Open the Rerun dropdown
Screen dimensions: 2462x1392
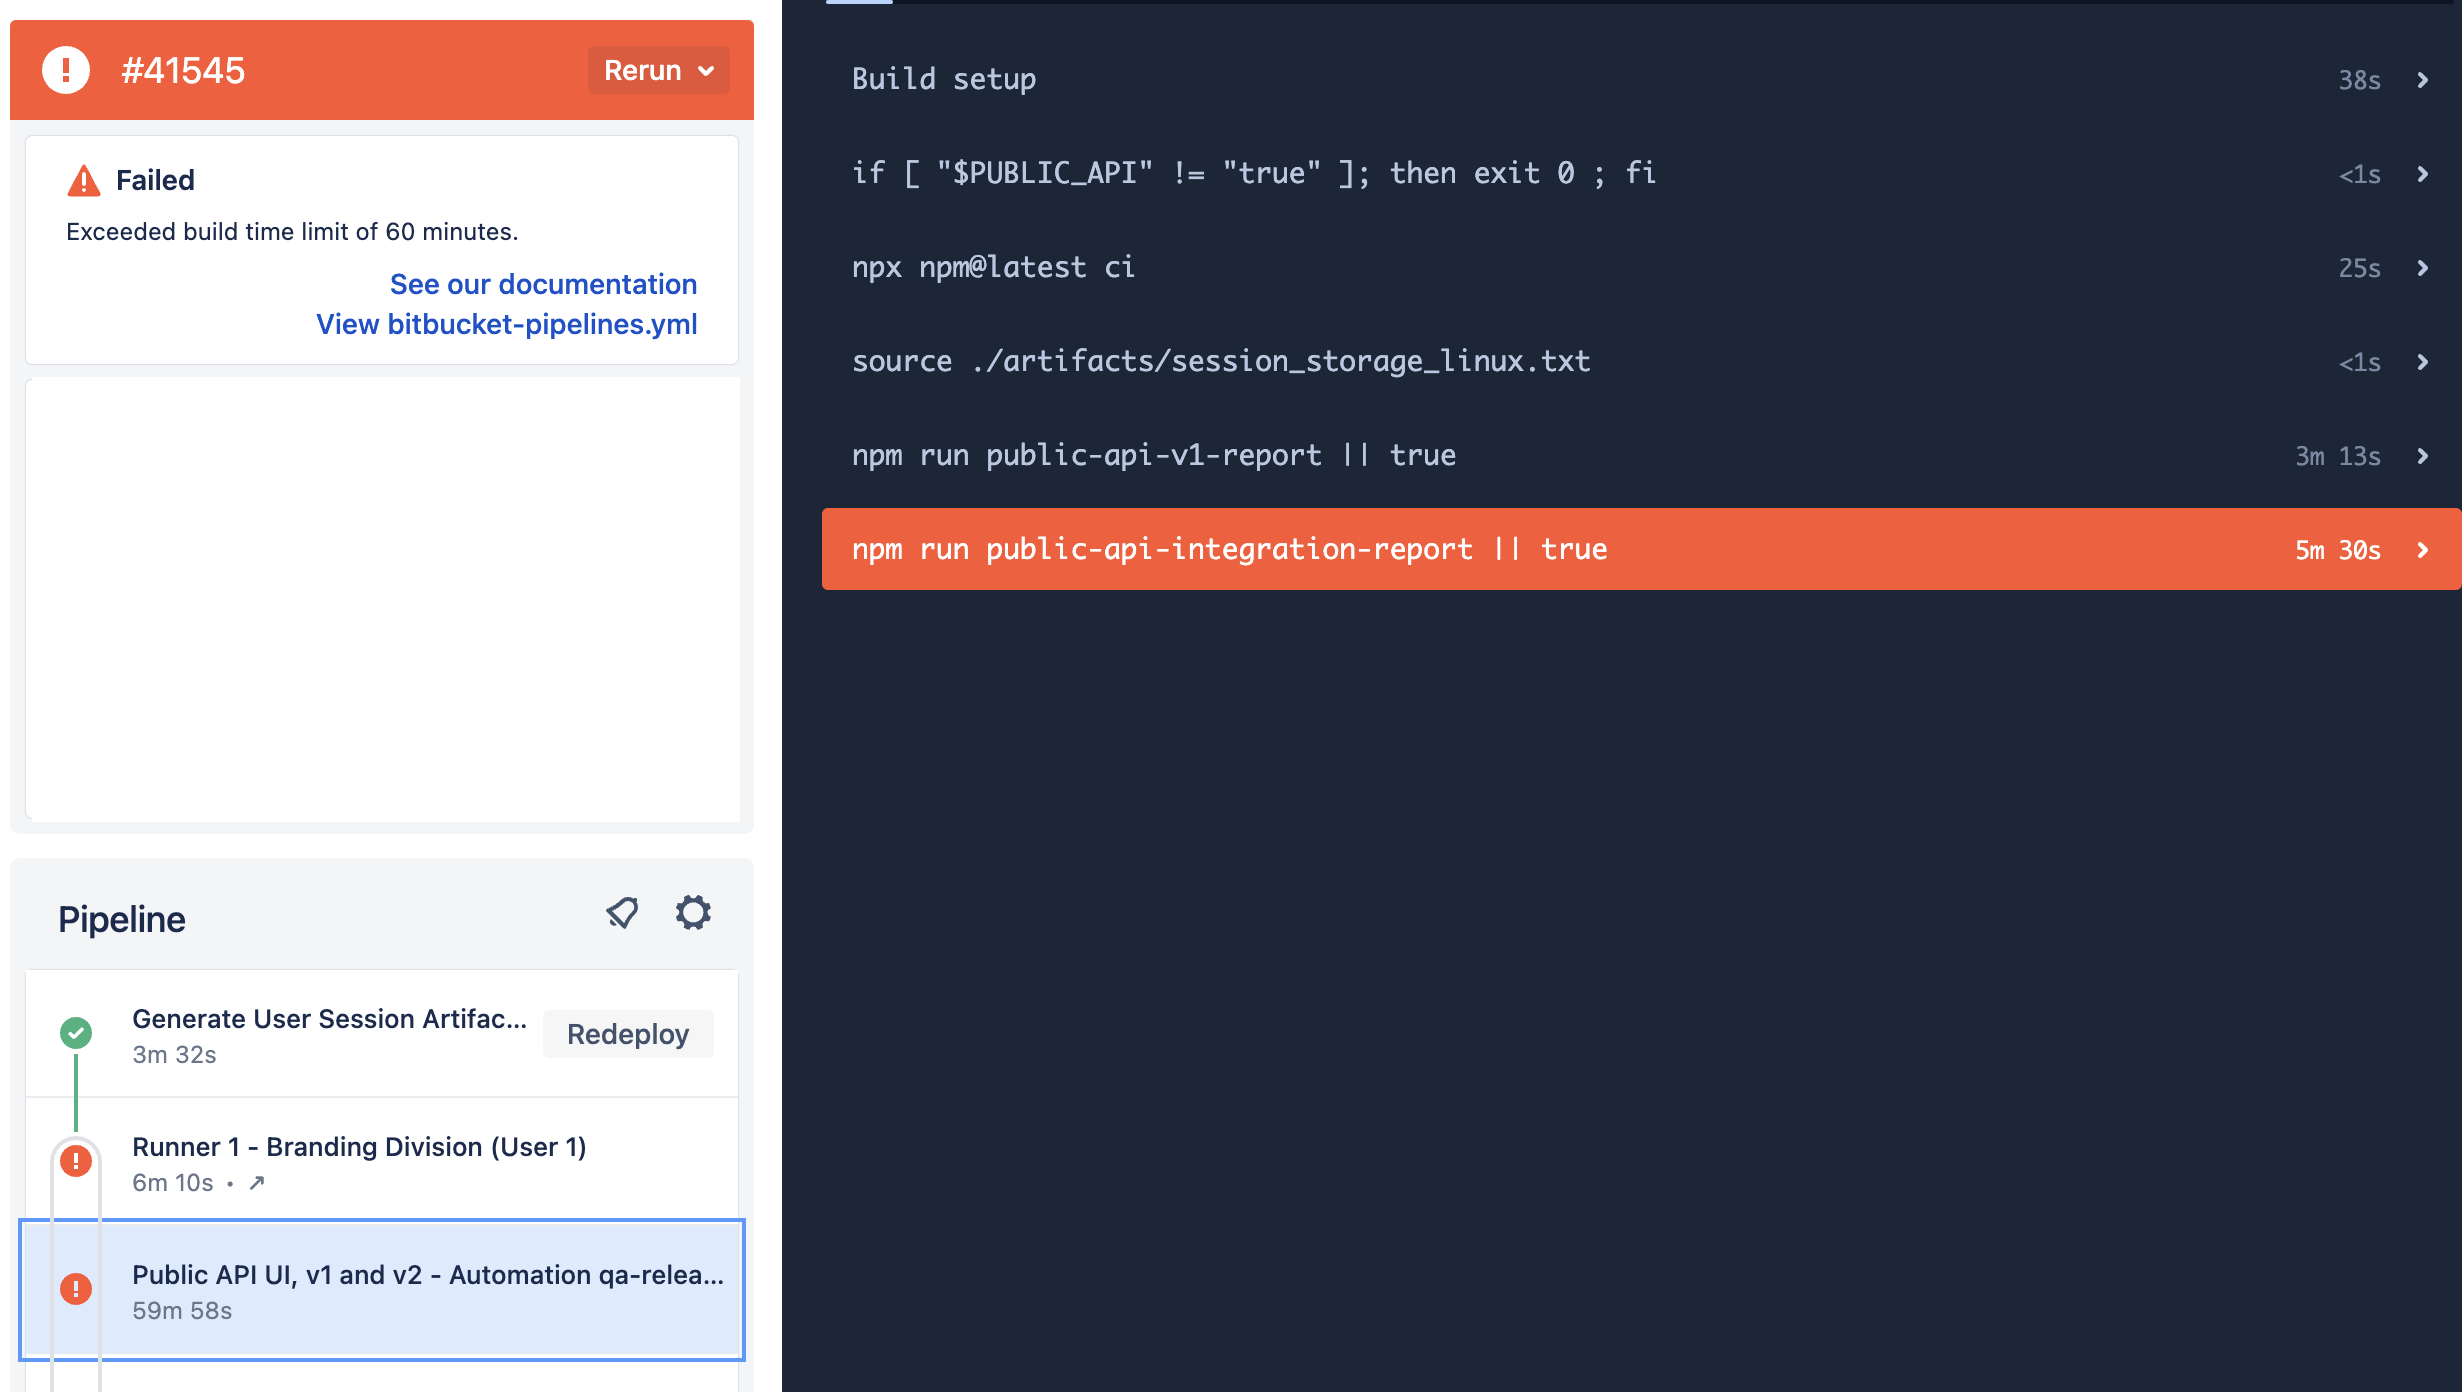(659, 70)
